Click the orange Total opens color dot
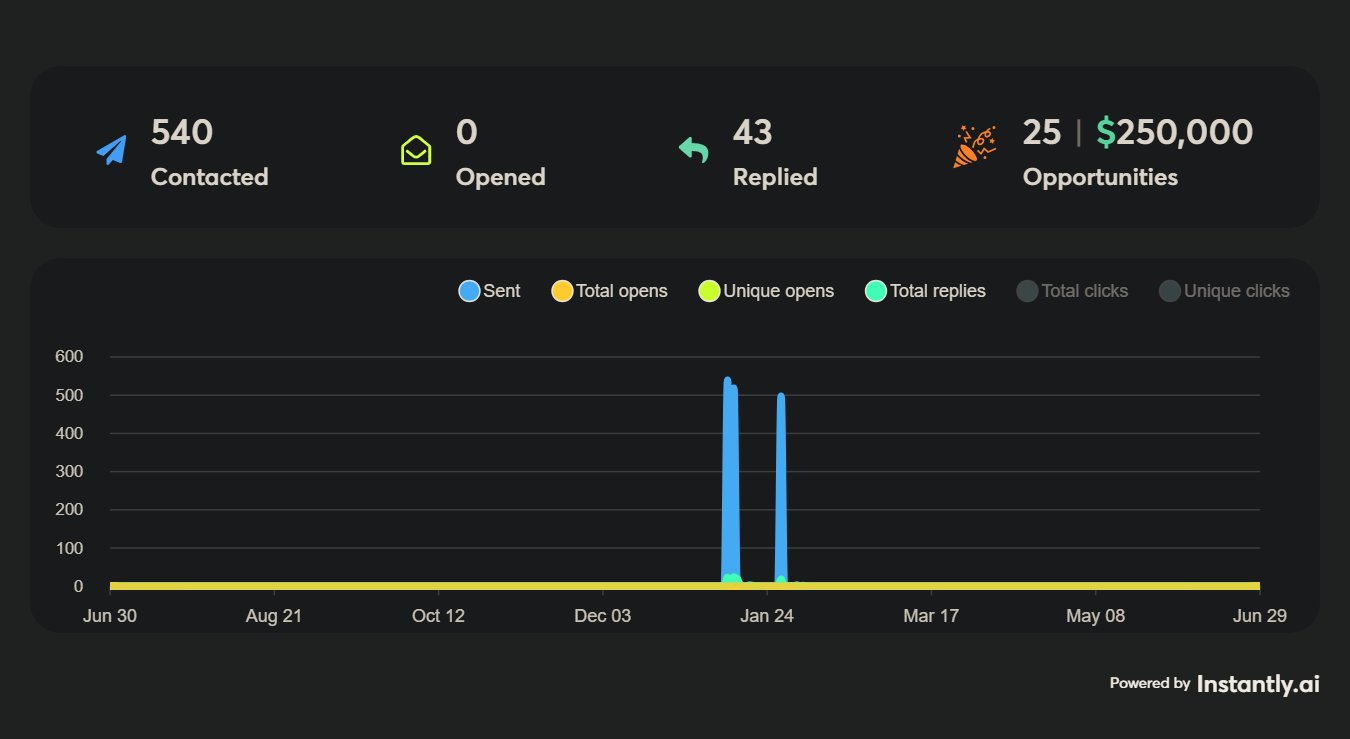 [x=562, y=291]
